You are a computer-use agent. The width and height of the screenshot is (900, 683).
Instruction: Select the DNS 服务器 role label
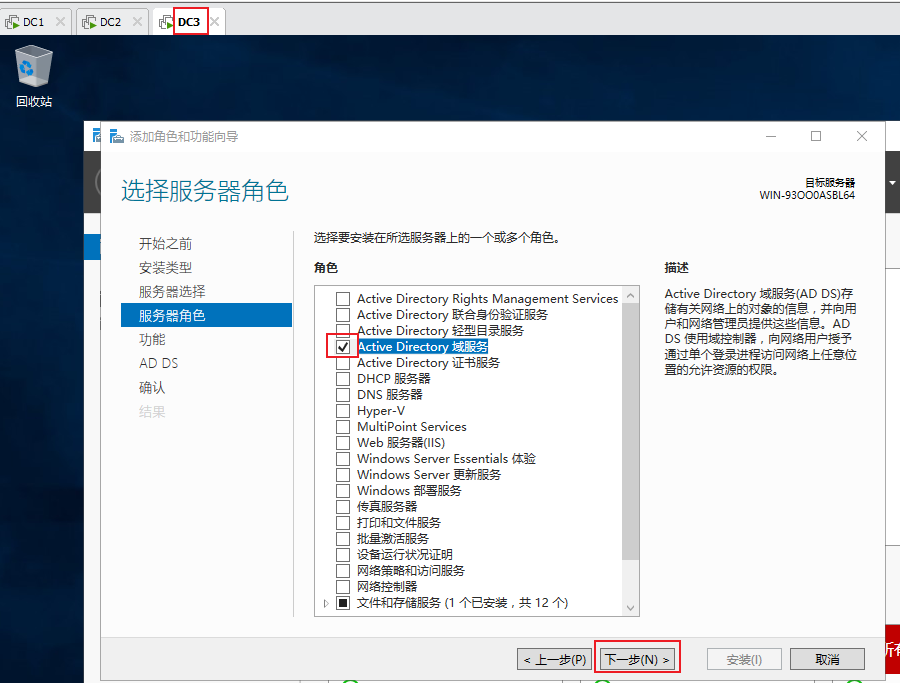click(390, 395)
